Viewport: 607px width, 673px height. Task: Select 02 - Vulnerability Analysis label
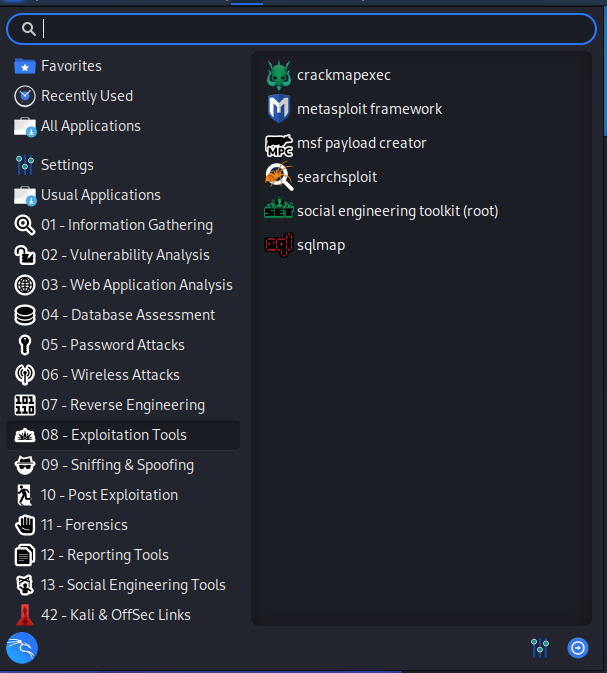pyautogui.click(x=125, y=255)
